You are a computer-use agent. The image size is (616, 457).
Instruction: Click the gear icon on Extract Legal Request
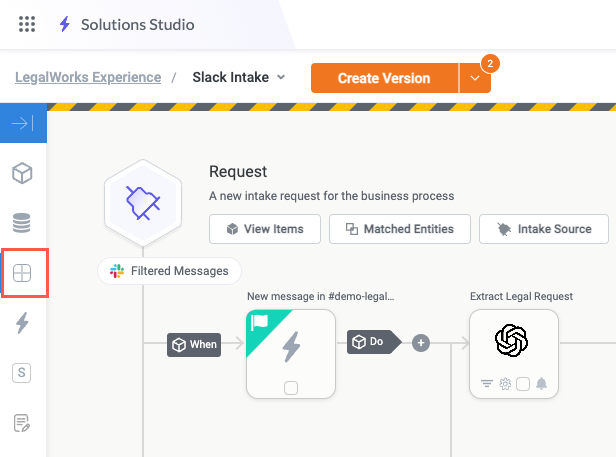(x=505, y=383)
